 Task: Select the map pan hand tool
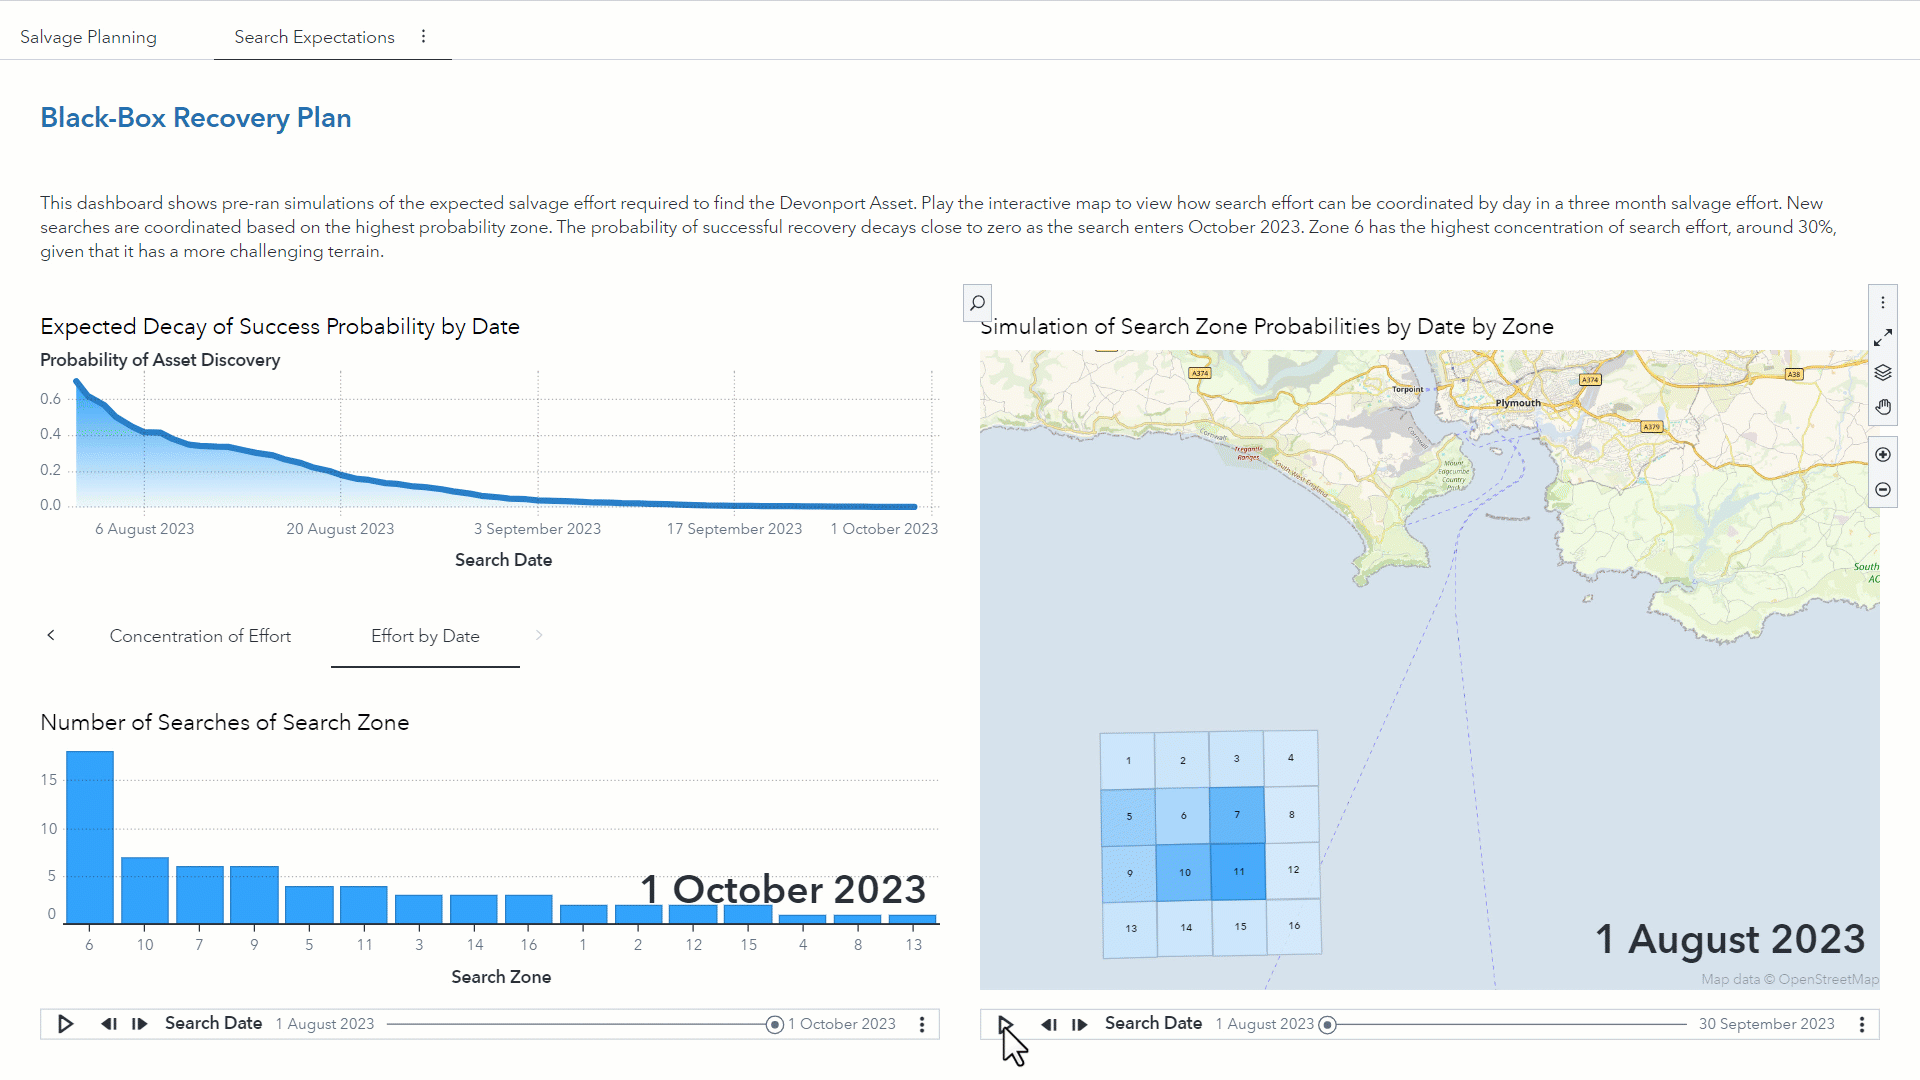pos(1883,408)
